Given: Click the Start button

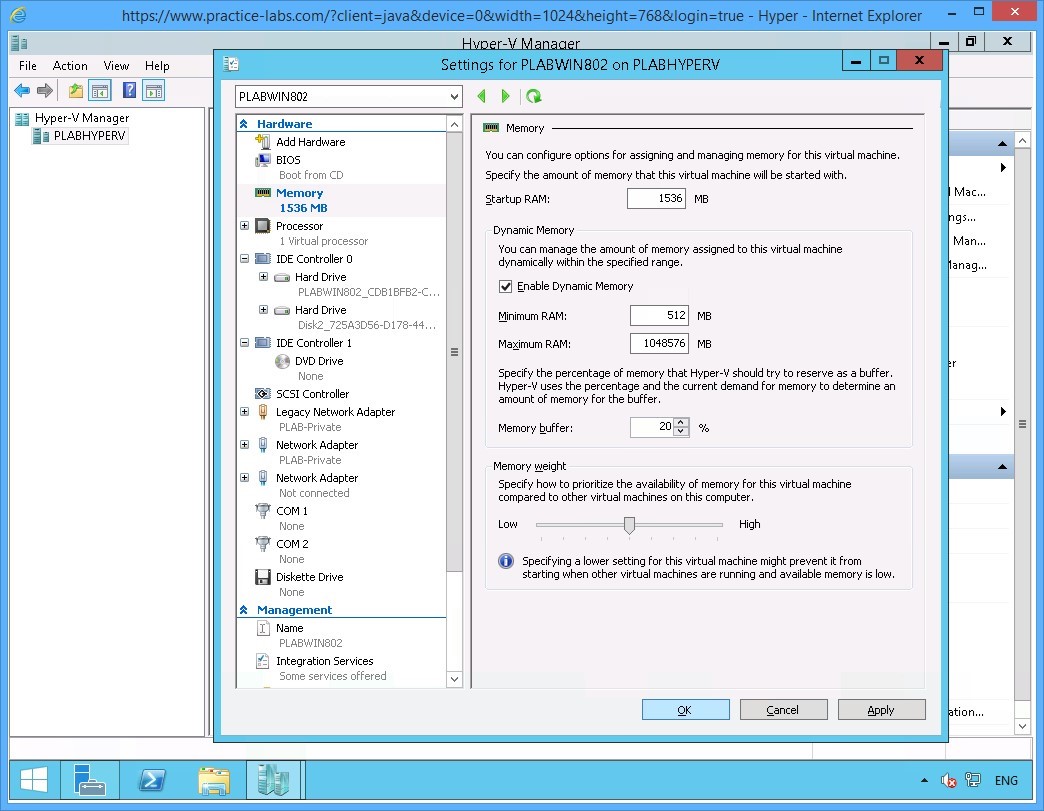Looking at the screenshot, I should coord(33,780).
